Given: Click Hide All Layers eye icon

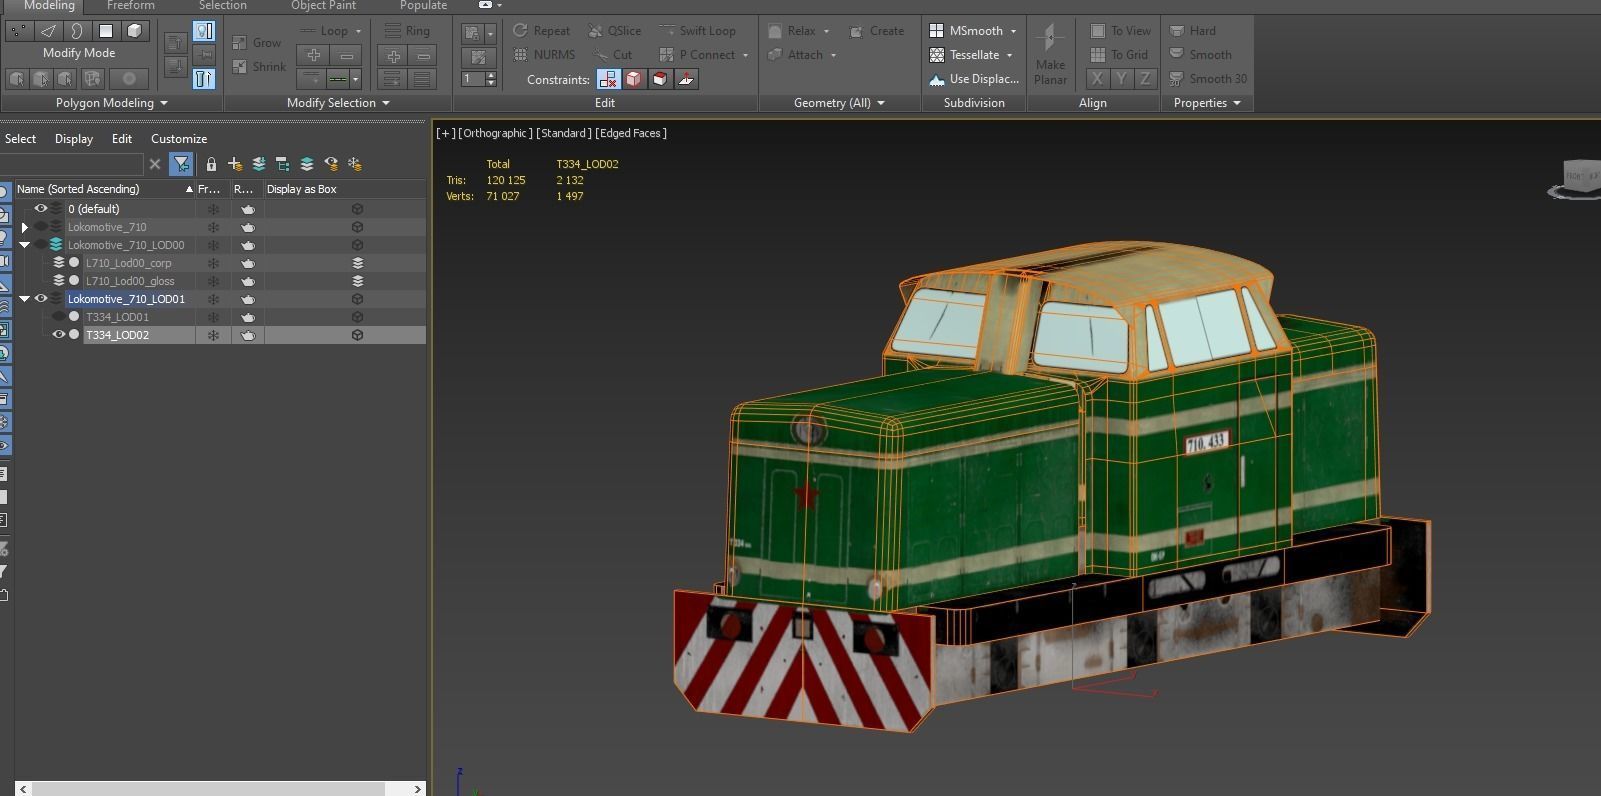Looking at the screenshot, I should click(x=331, y=164).
